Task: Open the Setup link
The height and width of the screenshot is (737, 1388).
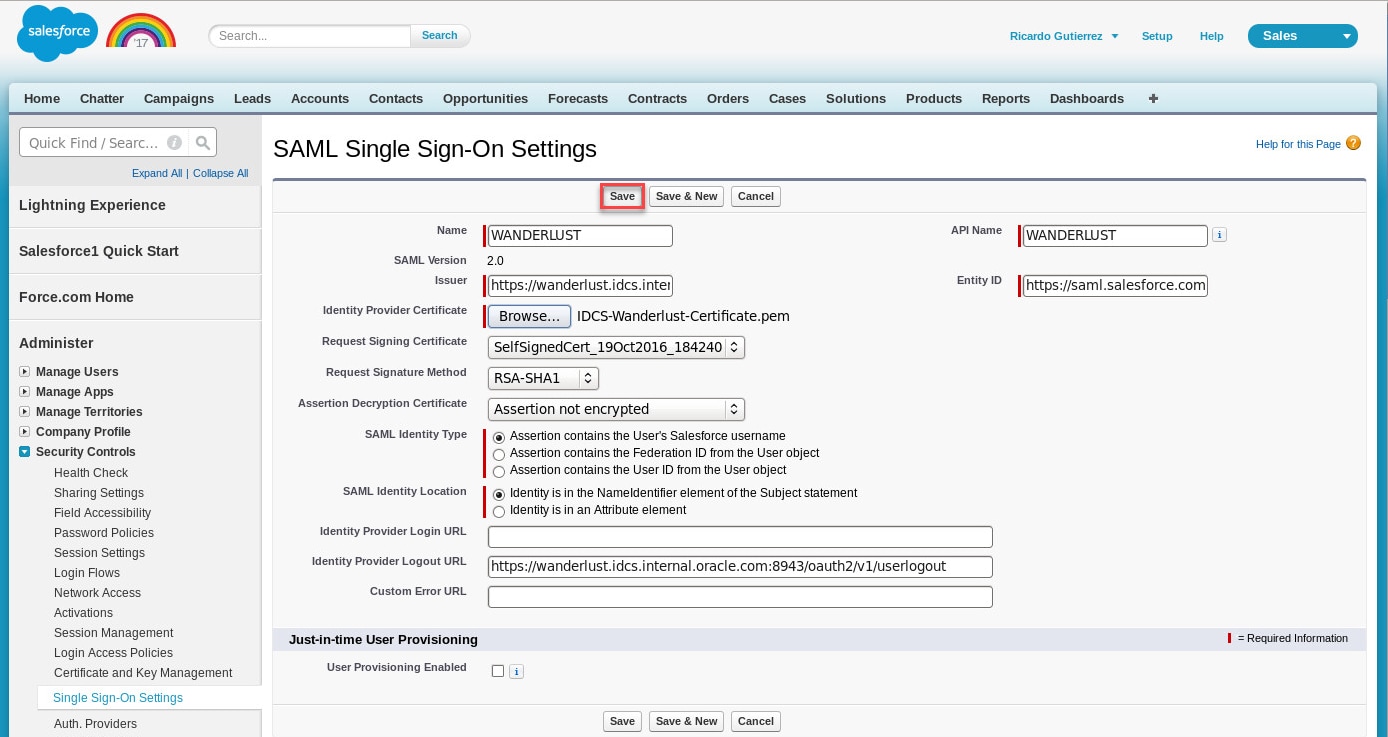Action: [x=1157, y=36]
